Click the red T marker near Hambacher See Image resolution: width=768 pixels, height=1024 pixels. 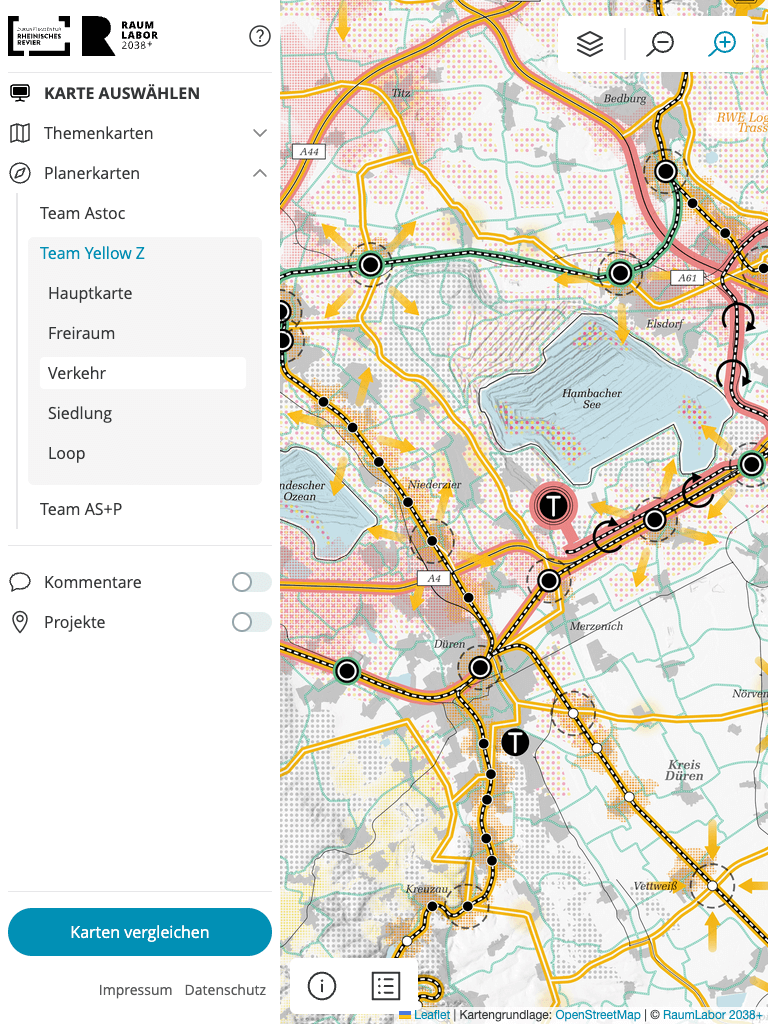point(551,505)
